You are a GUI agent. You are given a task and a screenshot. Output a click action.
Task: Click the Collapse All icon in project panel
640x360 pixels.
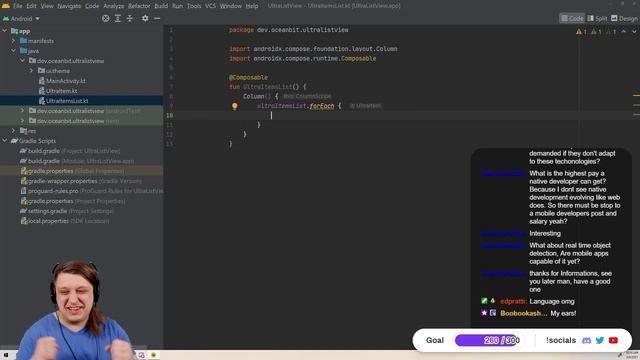pyautogui.click(x=130, y=18)
